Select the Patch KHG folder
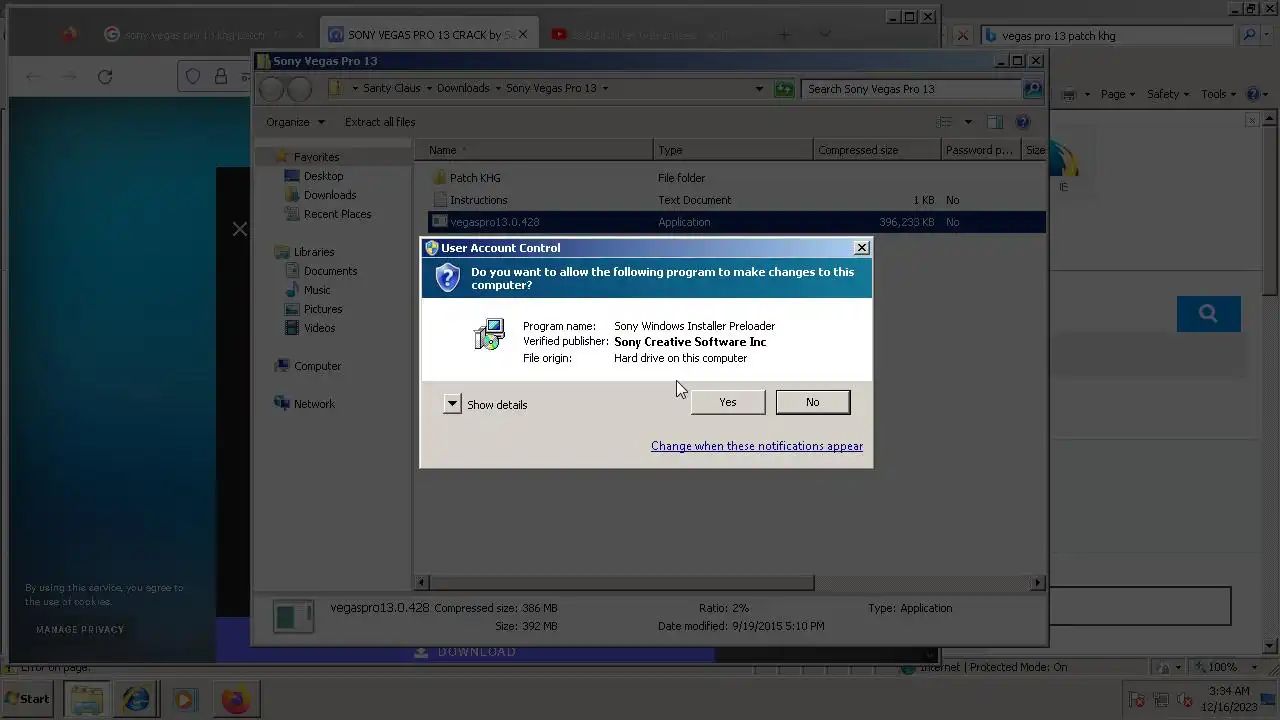 click(475, 178)
